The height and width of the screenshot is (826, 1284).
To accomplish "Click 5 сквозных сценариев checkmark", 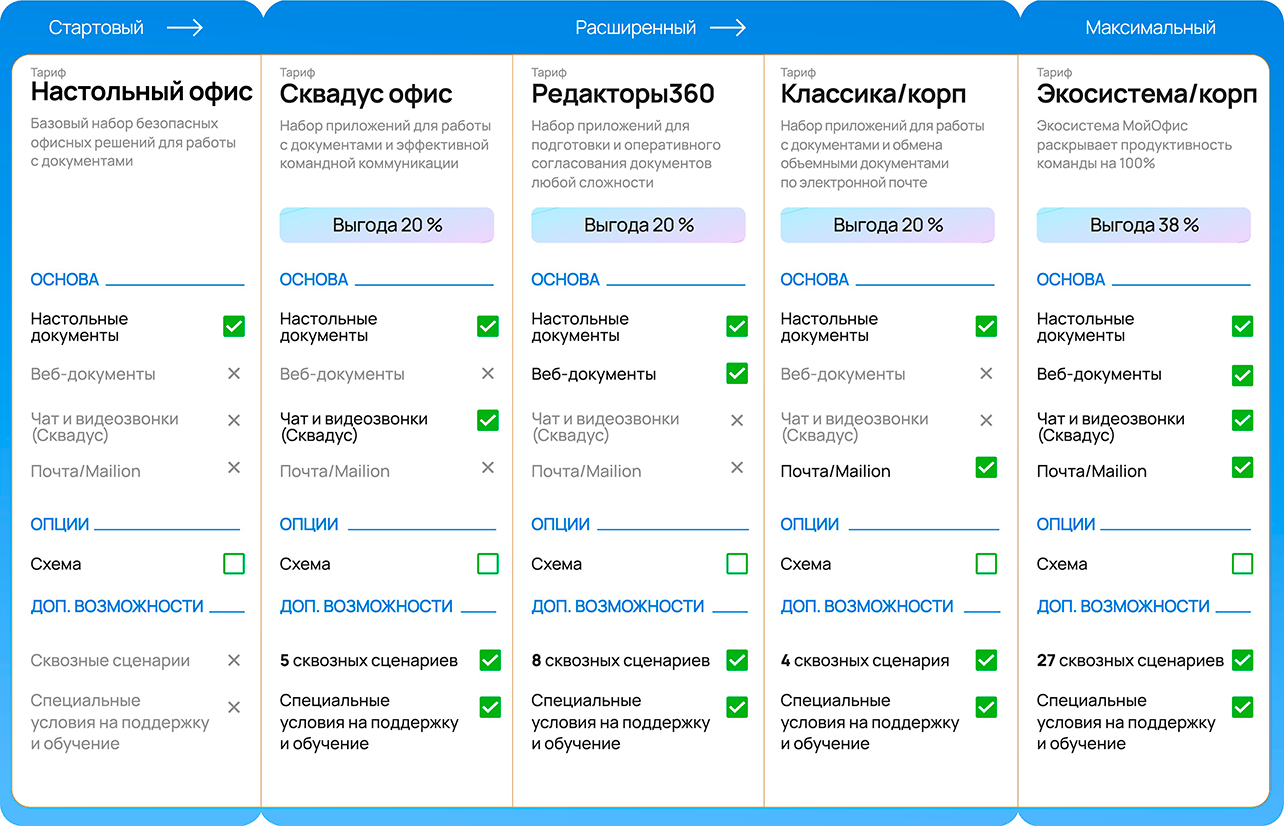I will coord(490,660).
